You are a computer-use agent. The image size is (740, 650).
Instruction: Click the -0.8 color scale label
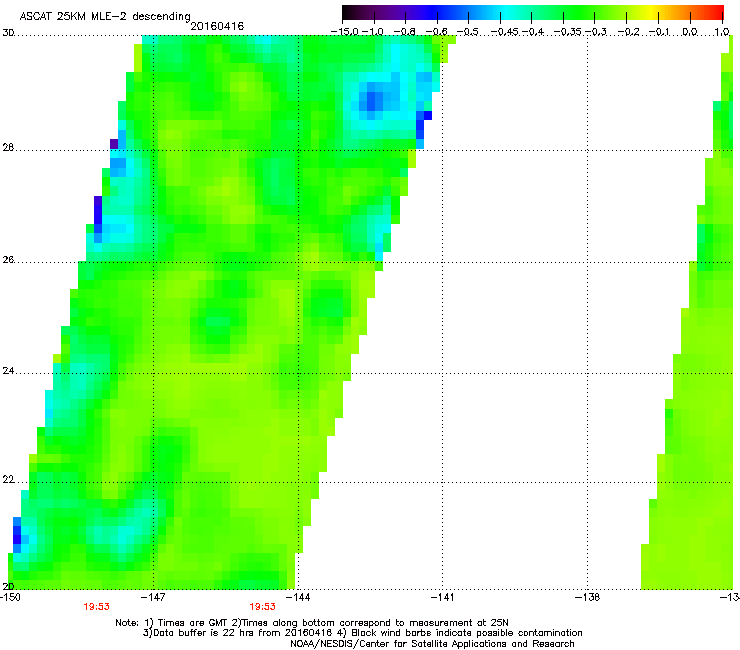[x=404, y=32]
